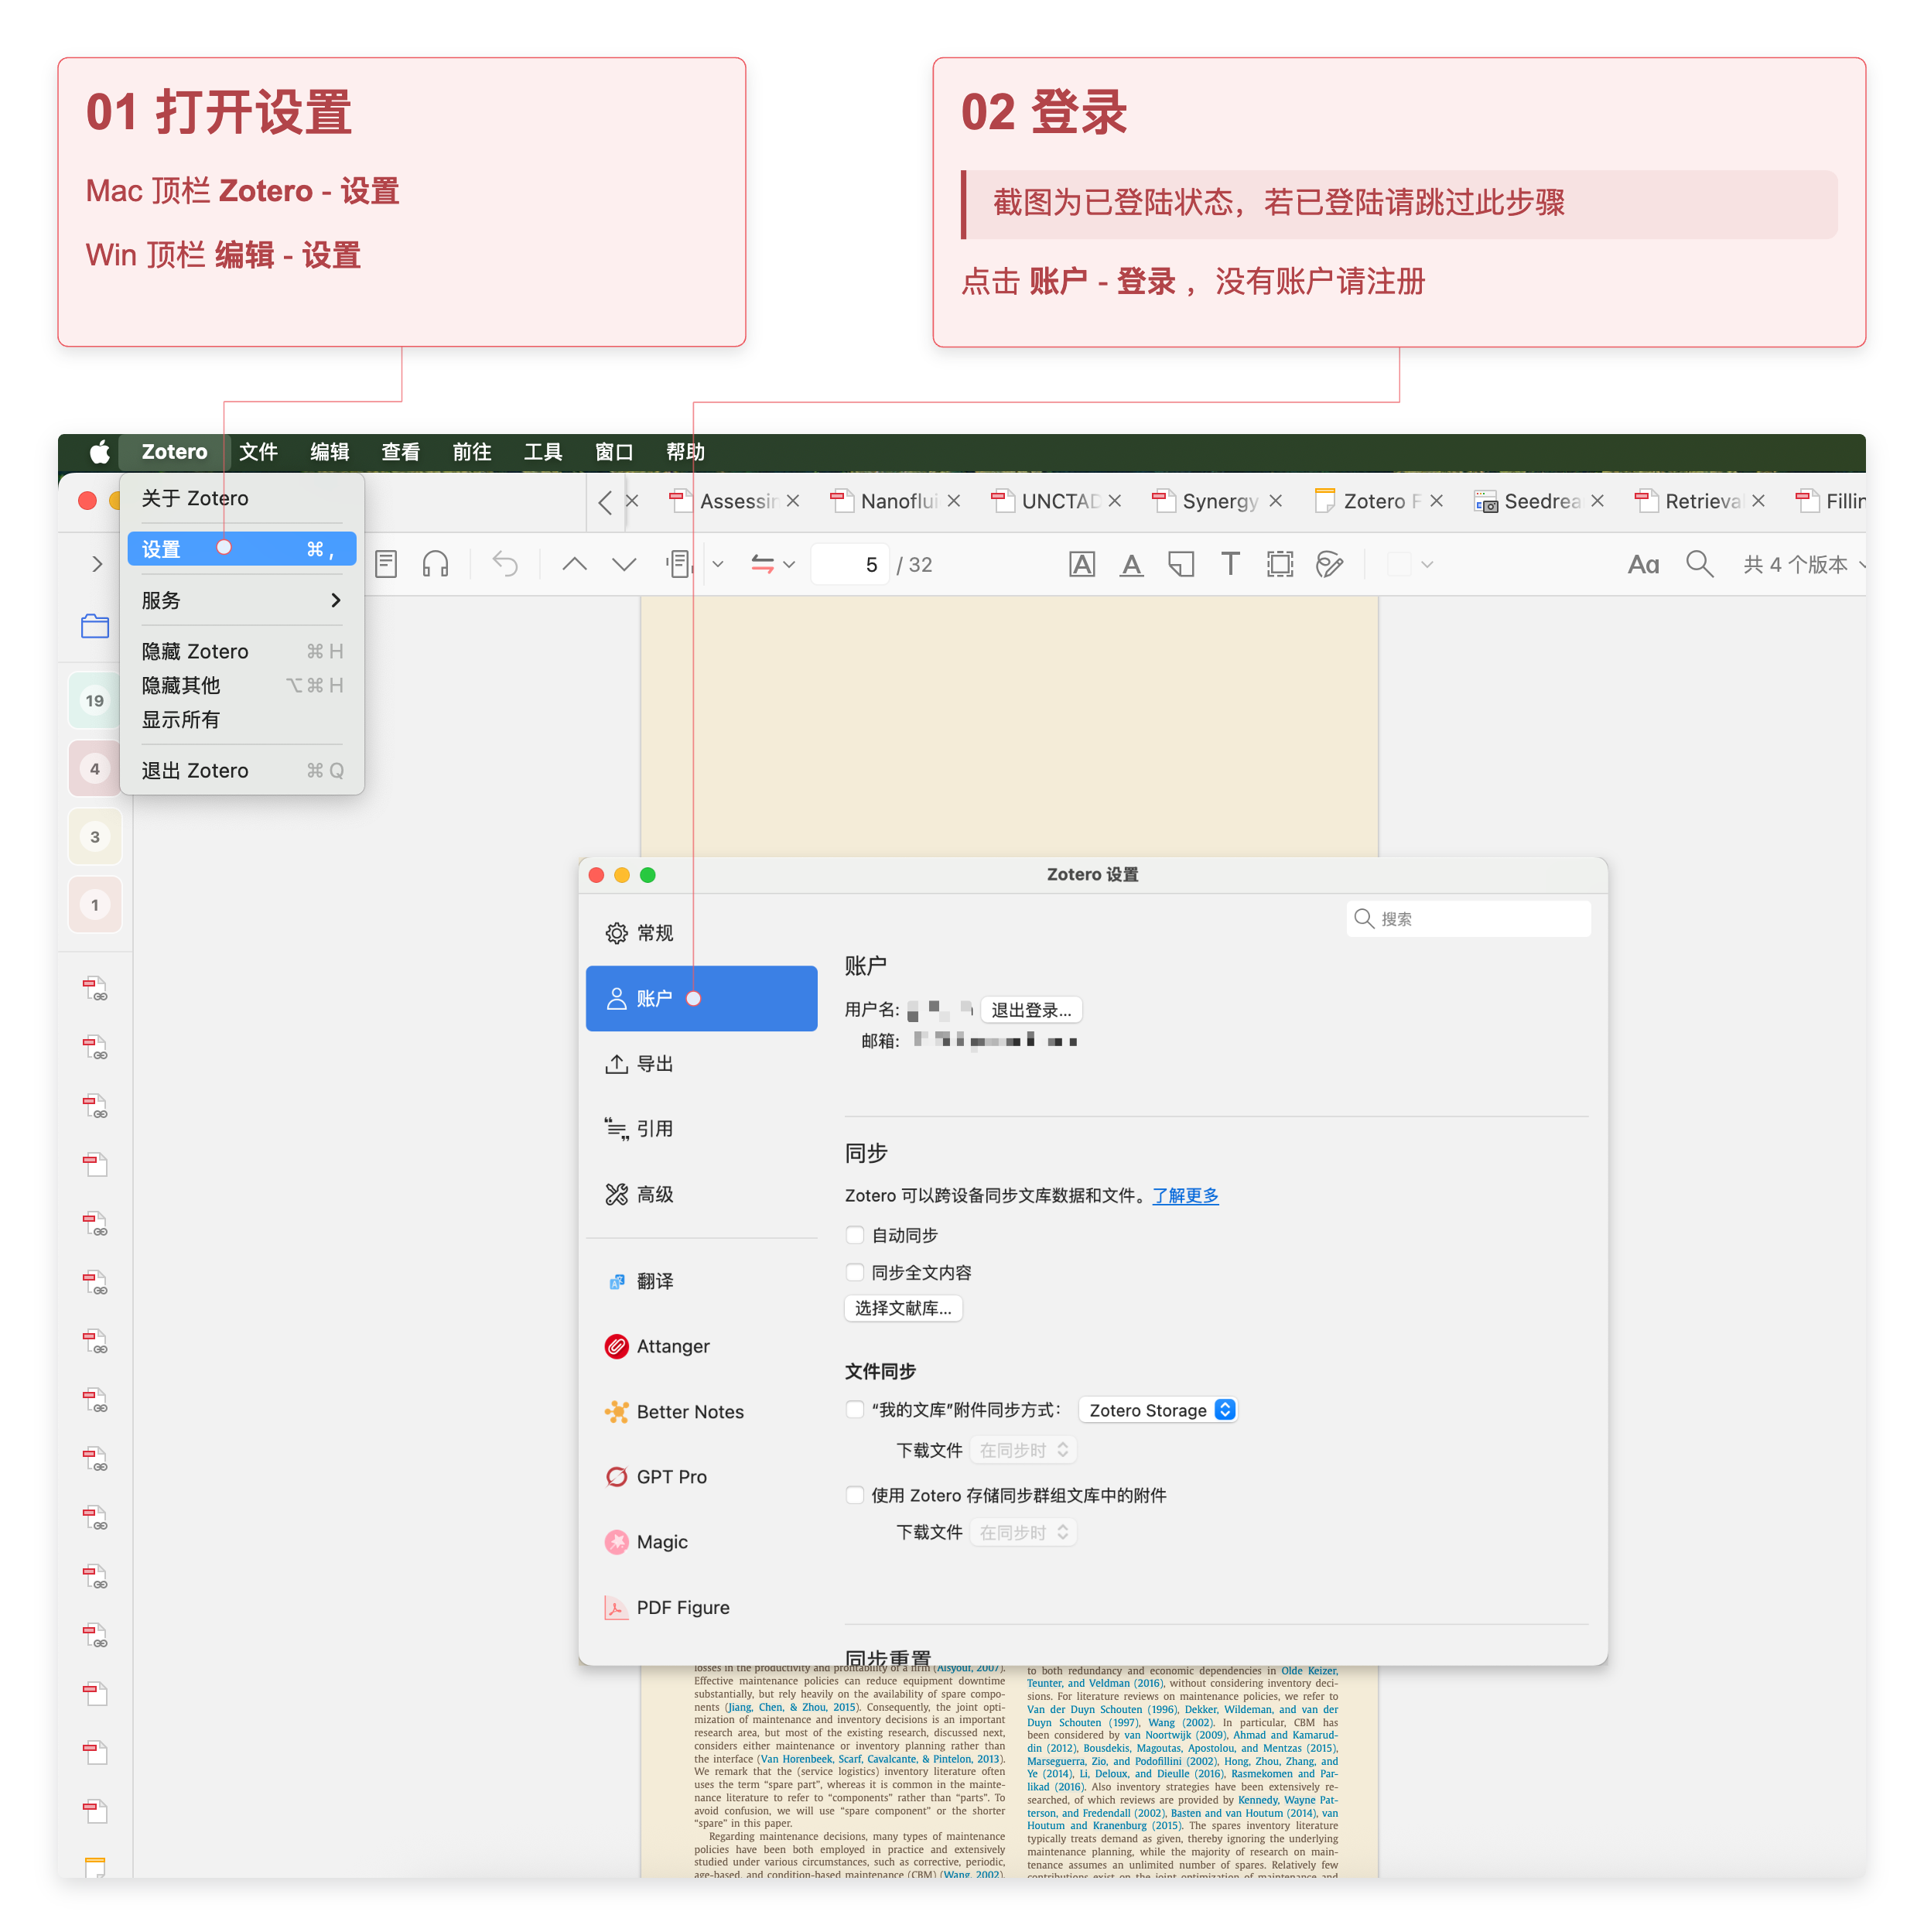
Task: Select the green badge numbered 19
Action: (x=95, y=700)
